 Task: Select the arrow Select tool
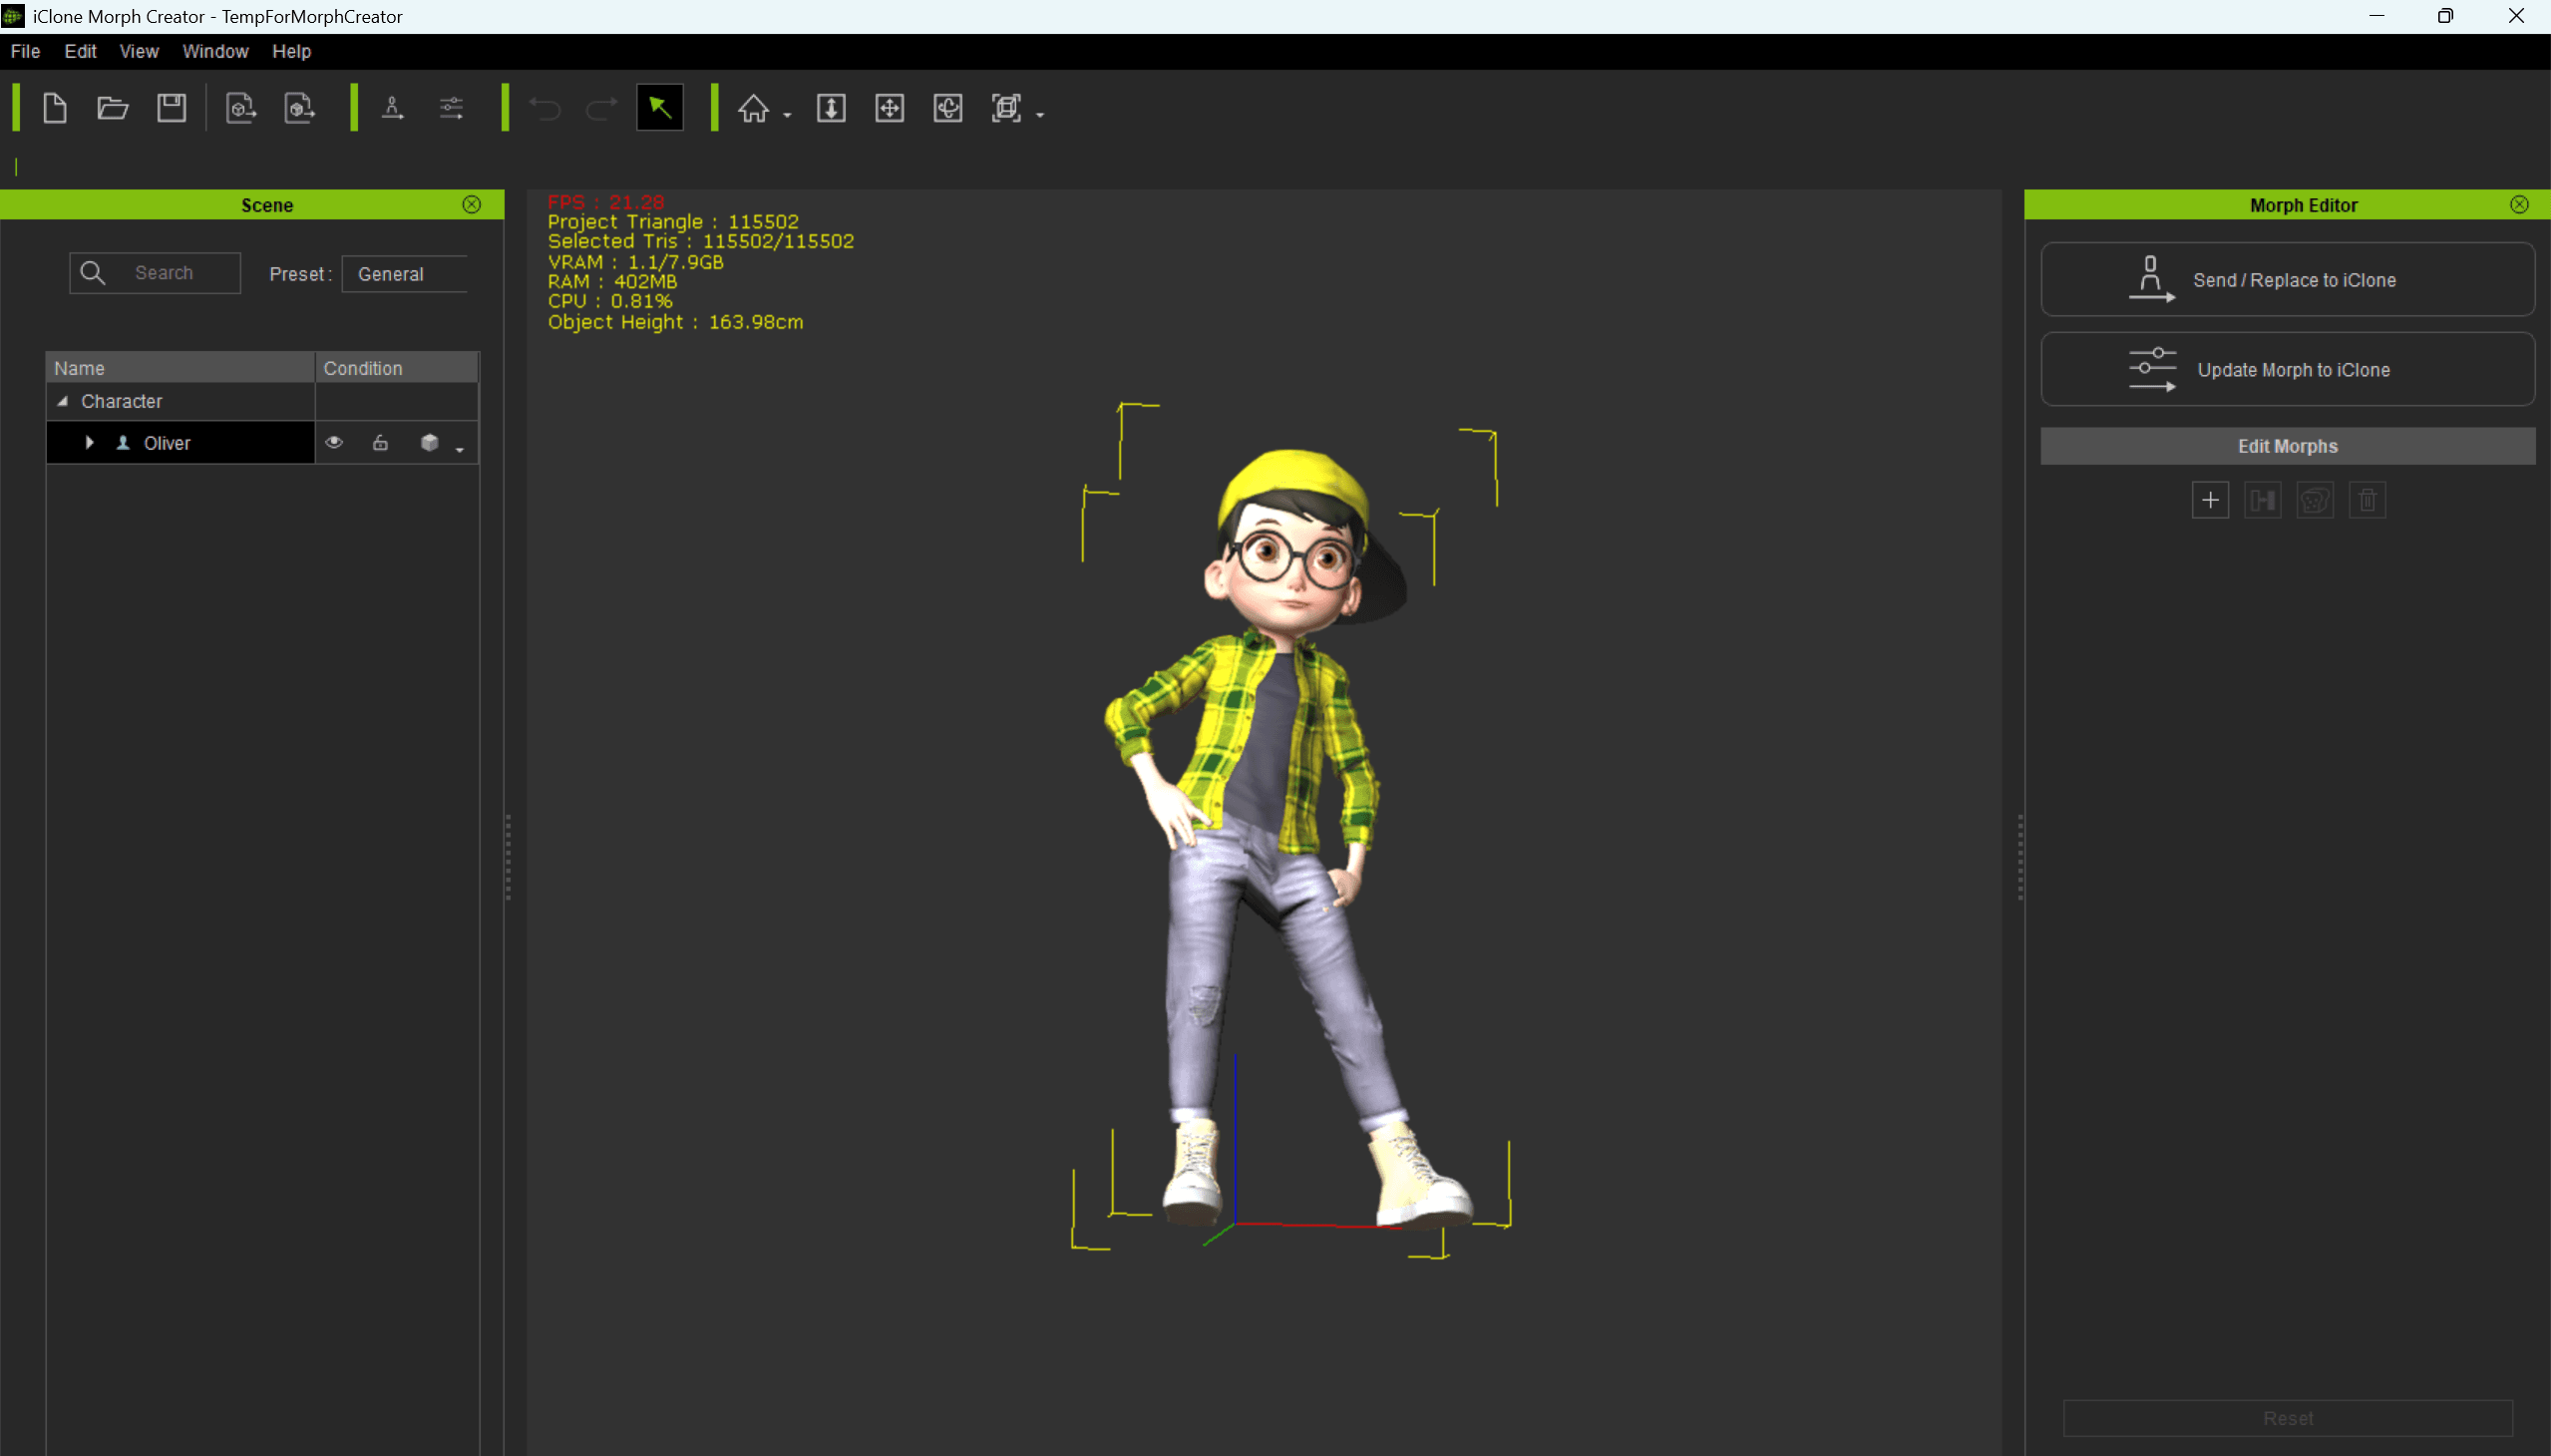tap(660, 108)
